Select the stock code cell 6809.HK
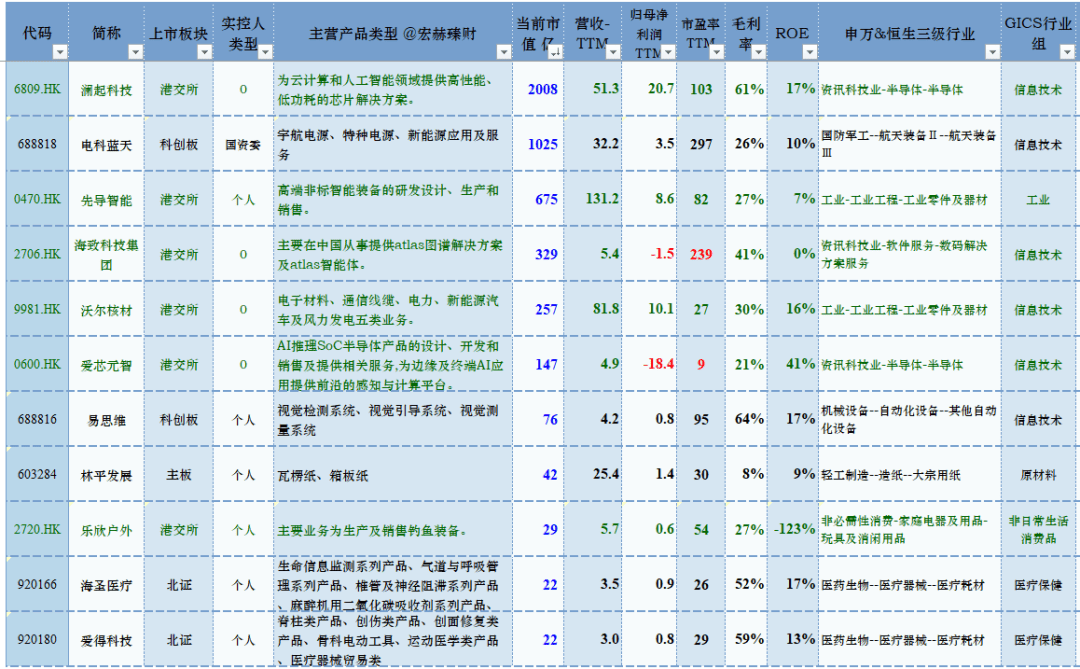The image size is (1080, 669). click(37, 89)
